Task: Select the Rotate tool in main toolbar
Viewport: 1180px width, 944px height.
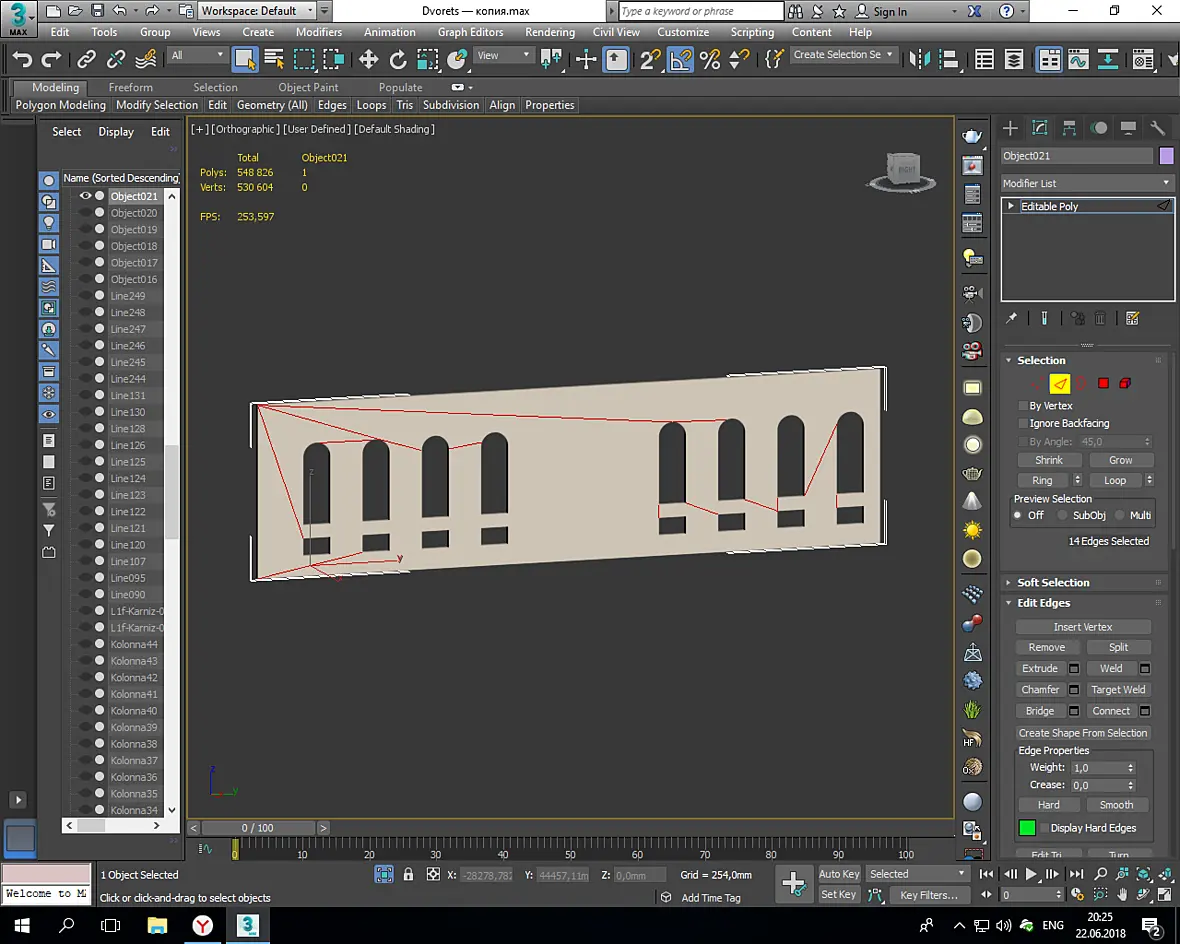Action: click(x=397, y=59)
